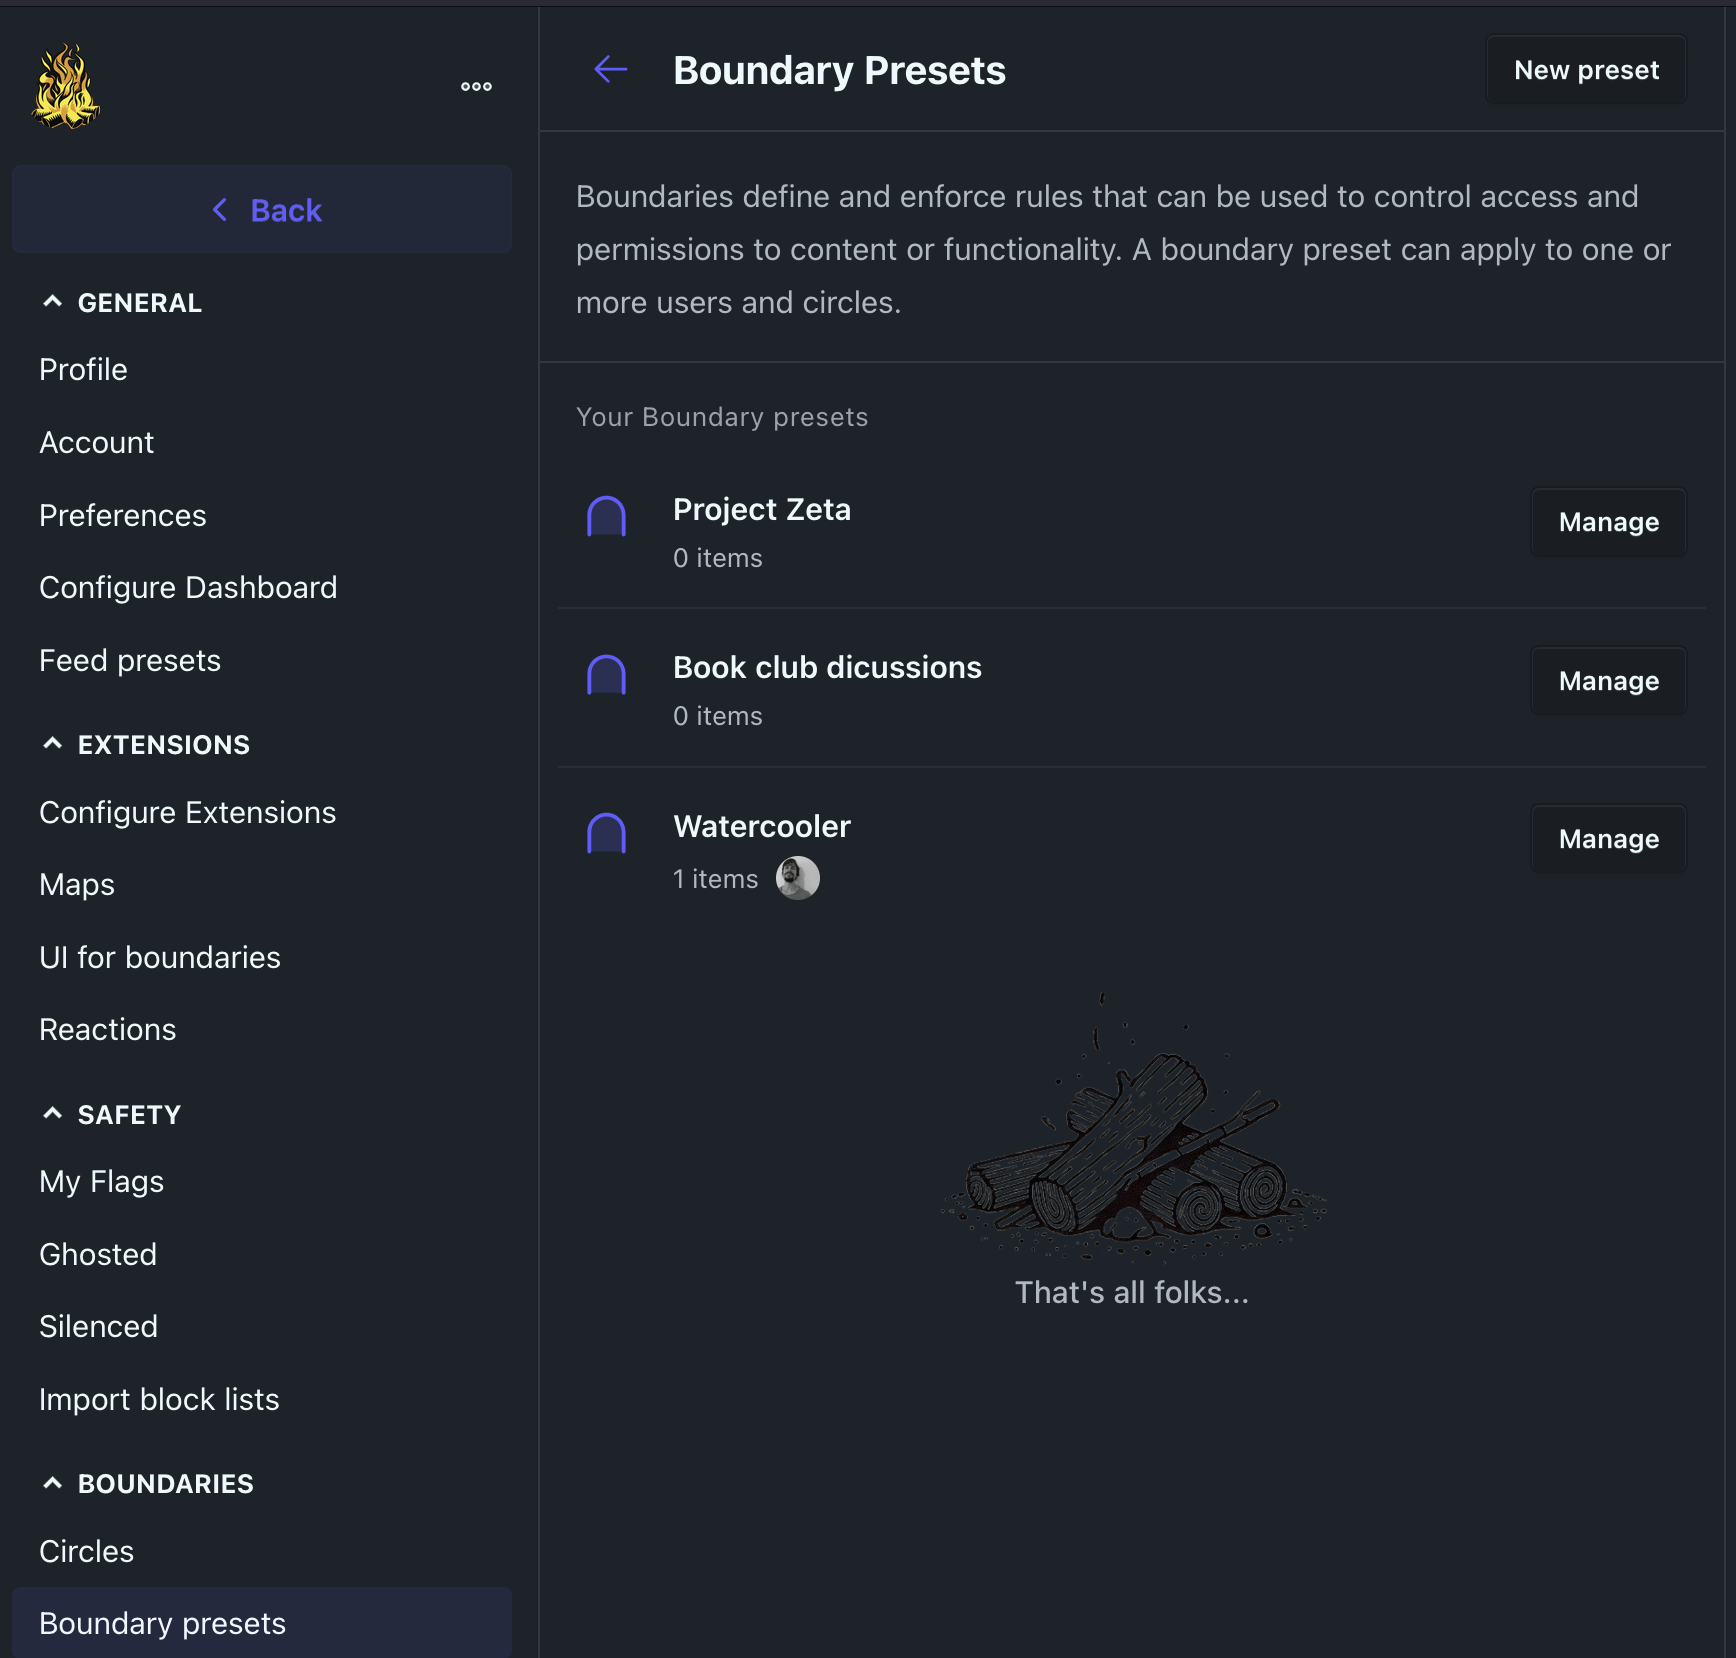Click the sidebar Back button
The width and height of the screenshot is (1736, 1658).
pyautogui.click(x=262, y=210)
